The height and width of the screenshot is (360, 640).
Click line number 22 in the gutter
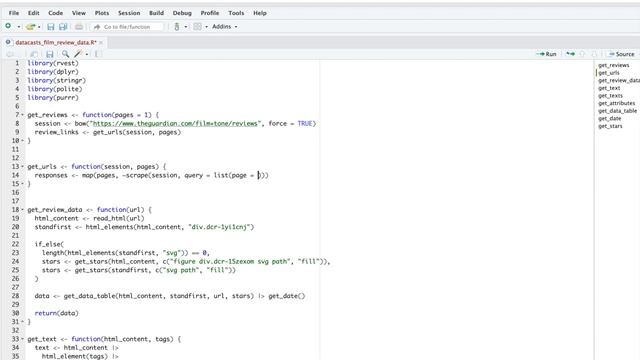point(15,244)
